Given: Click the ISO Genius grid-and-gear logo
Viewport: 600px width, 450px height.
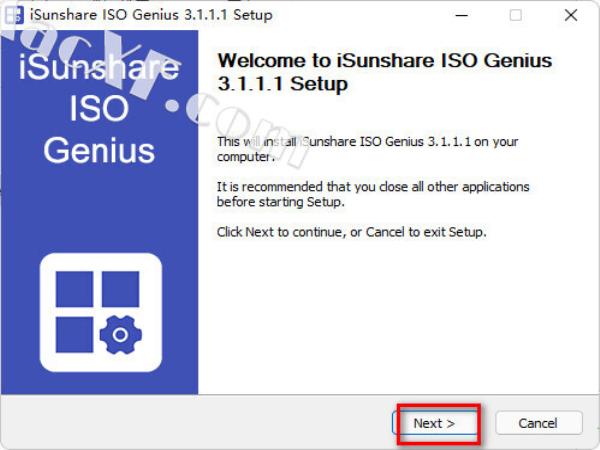Looking at the screenshot, I should (x=101, y=312).
